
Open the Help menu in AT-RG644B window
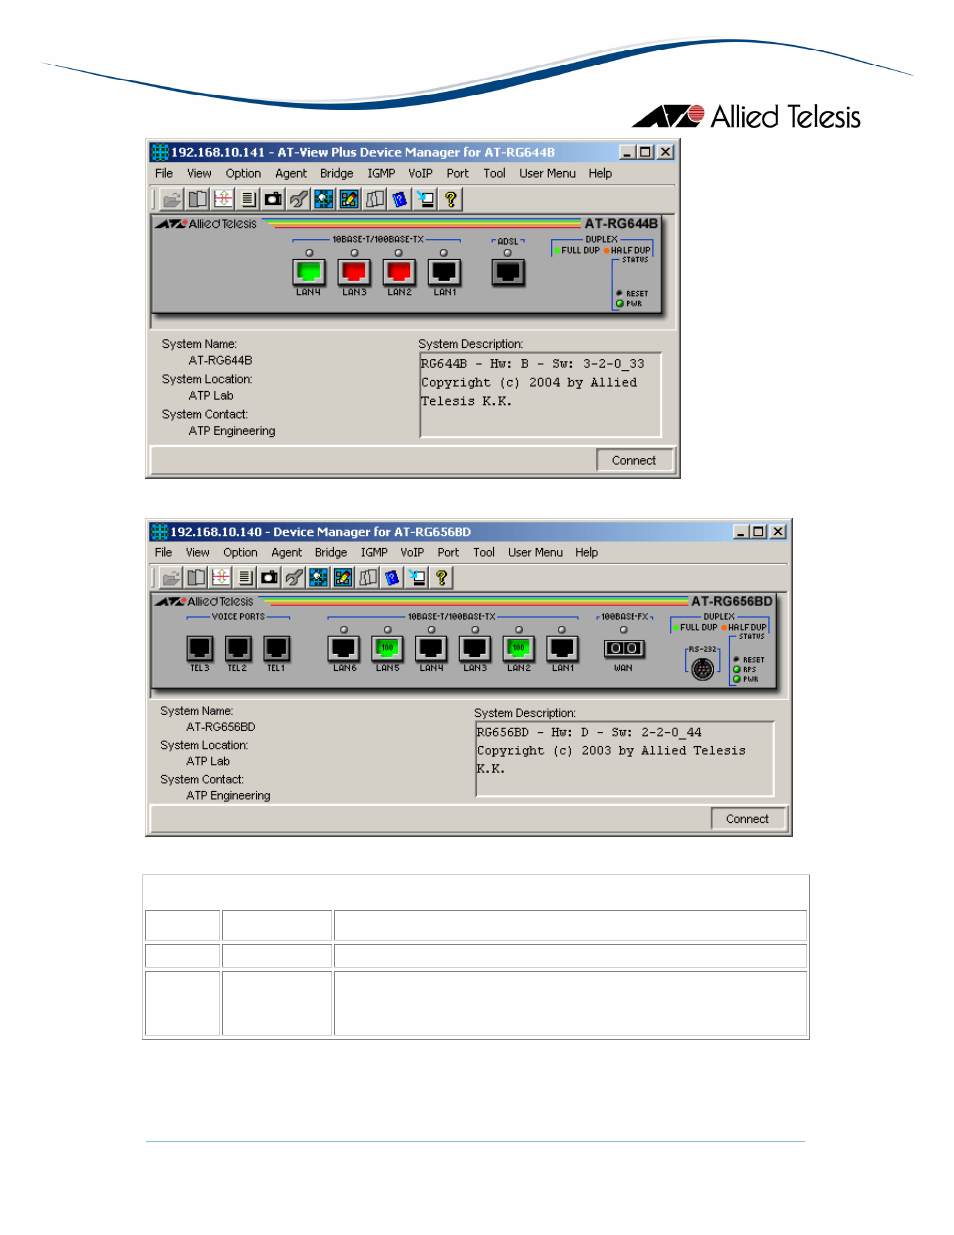600,173
